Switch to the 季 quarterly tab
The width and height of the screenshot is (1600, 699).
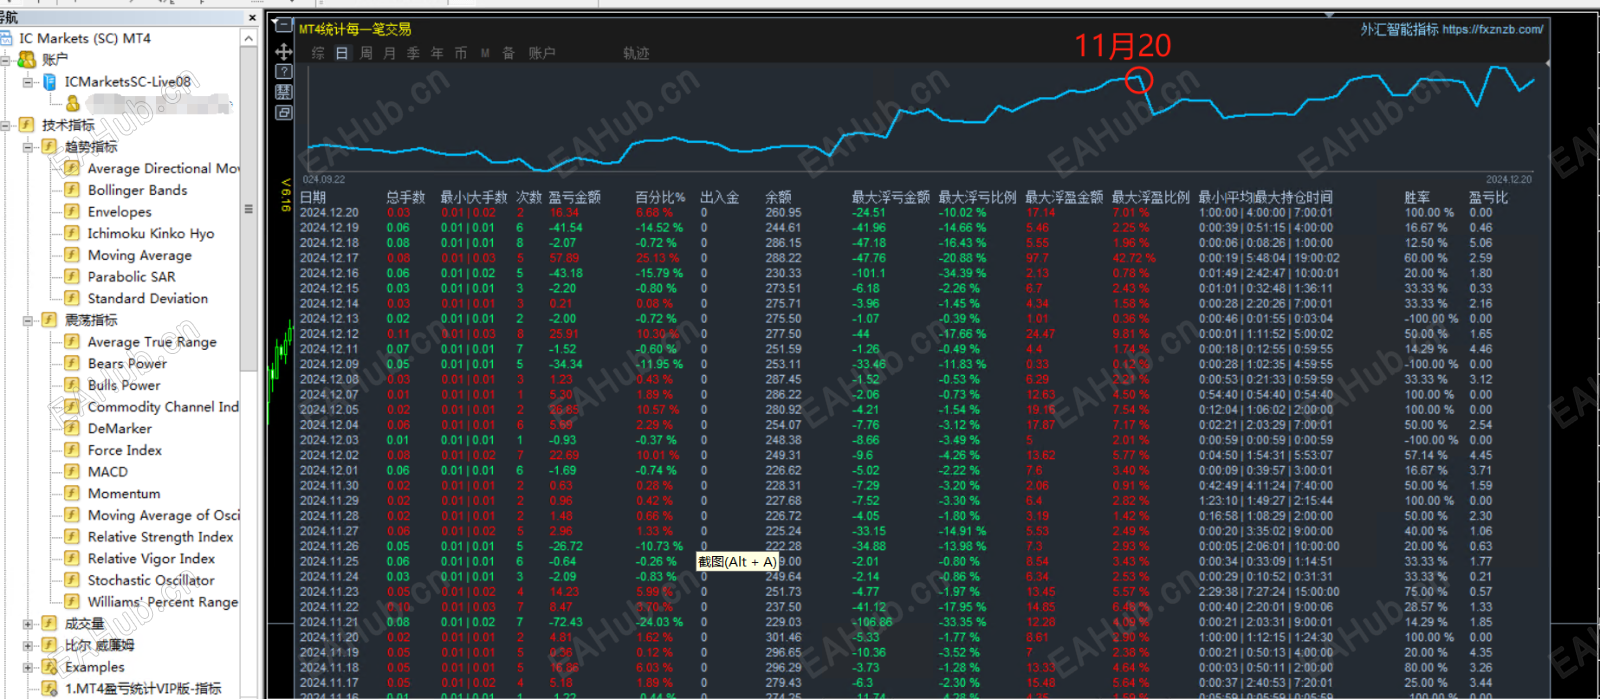[x=413, y=53]
